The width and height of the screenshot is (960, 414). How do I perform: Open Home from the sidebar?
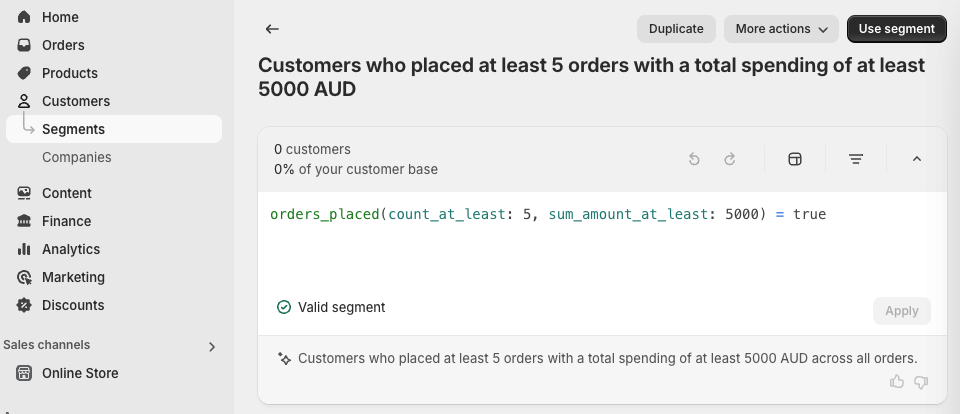[x=60, y=17]
